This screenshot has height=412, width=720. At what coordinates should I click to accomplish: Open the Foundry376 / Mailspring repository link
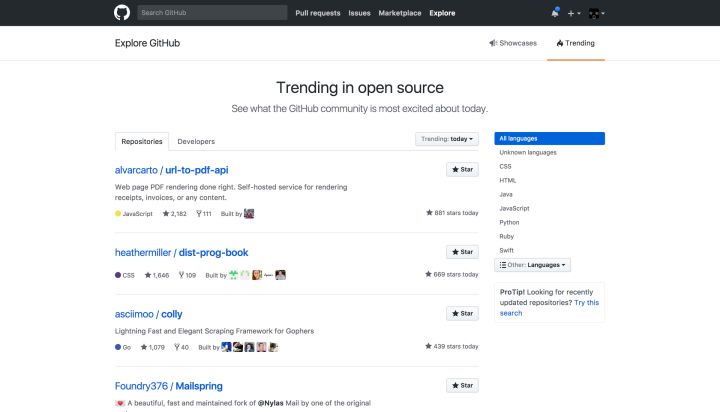(x=169, y=385)
